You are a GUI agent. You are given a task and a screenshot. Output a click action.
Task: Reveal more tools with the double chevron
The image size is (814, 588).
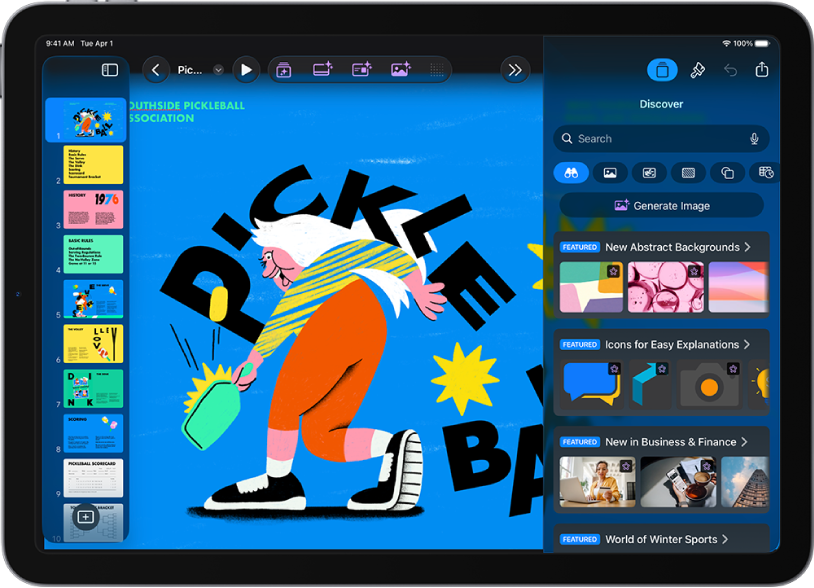click(515, 70)
